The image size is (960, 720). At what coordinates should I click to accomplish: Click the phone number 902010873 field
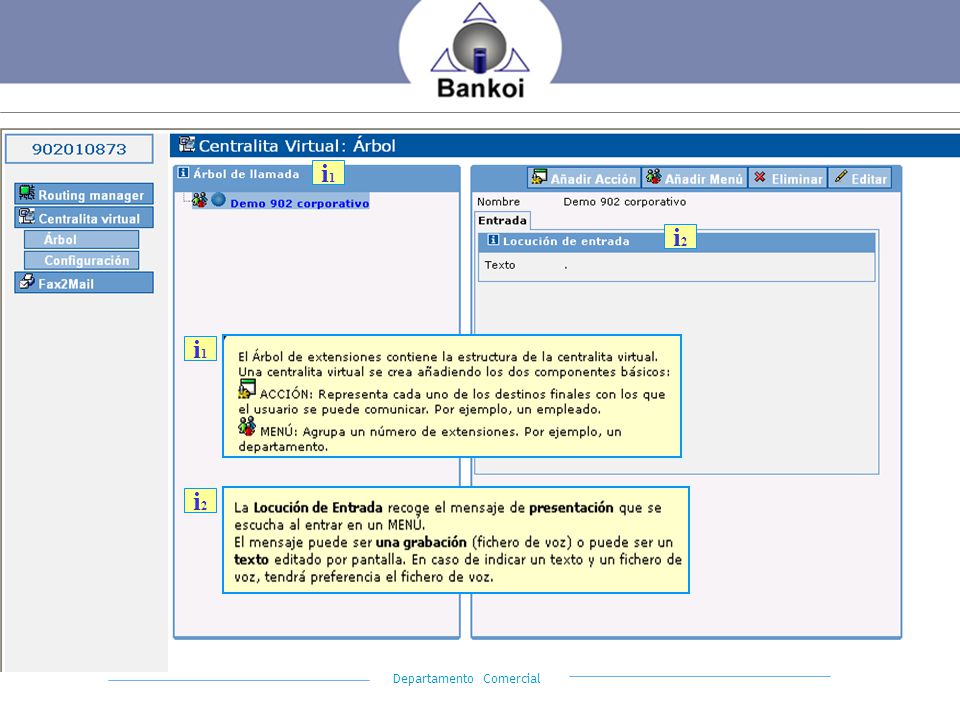pos(79,149)
